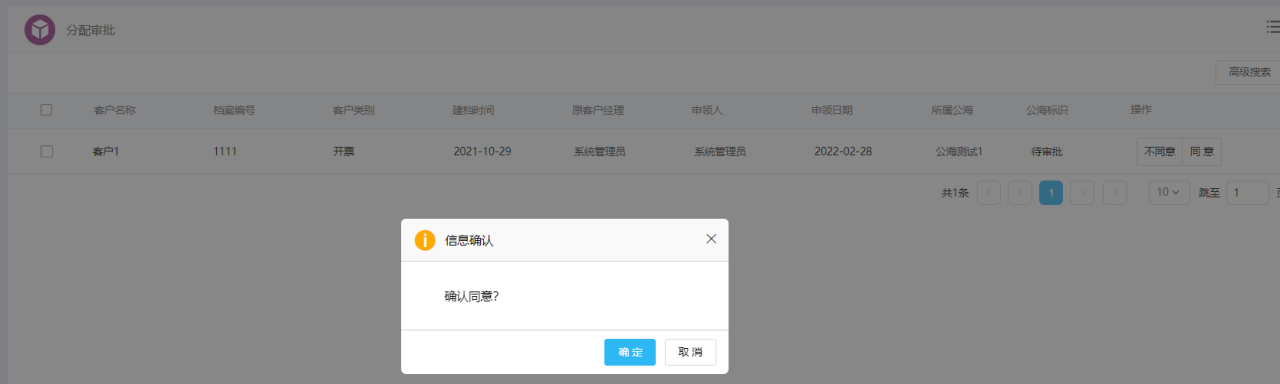
Task: Click the 建档时间 column header
Action: coord(474,110)
